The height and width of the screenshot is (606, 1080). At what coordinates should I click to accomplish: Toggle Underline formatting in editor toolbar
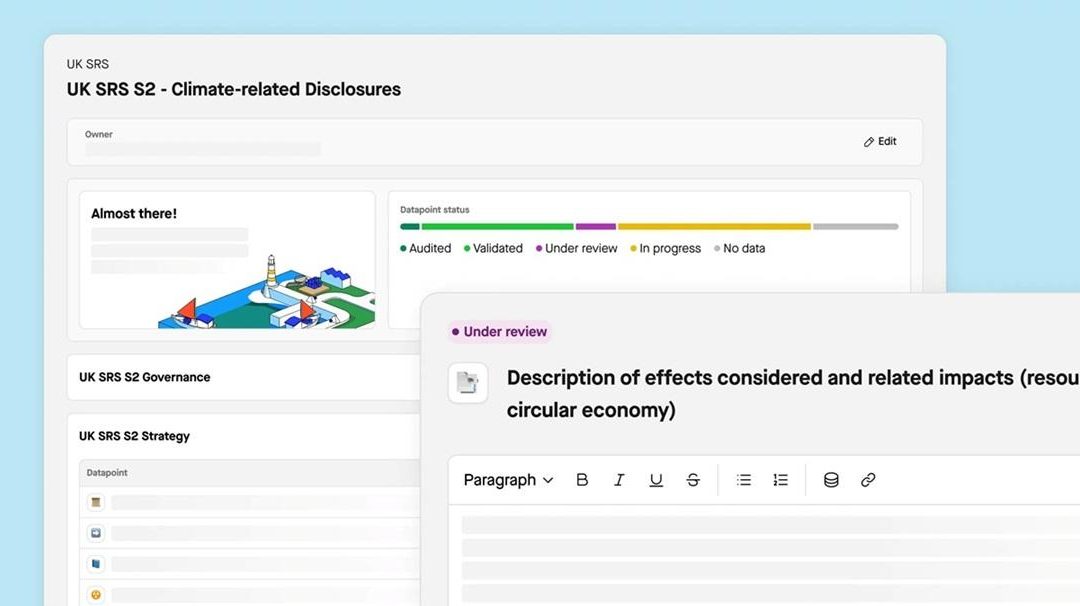click(x=656, y=480)
